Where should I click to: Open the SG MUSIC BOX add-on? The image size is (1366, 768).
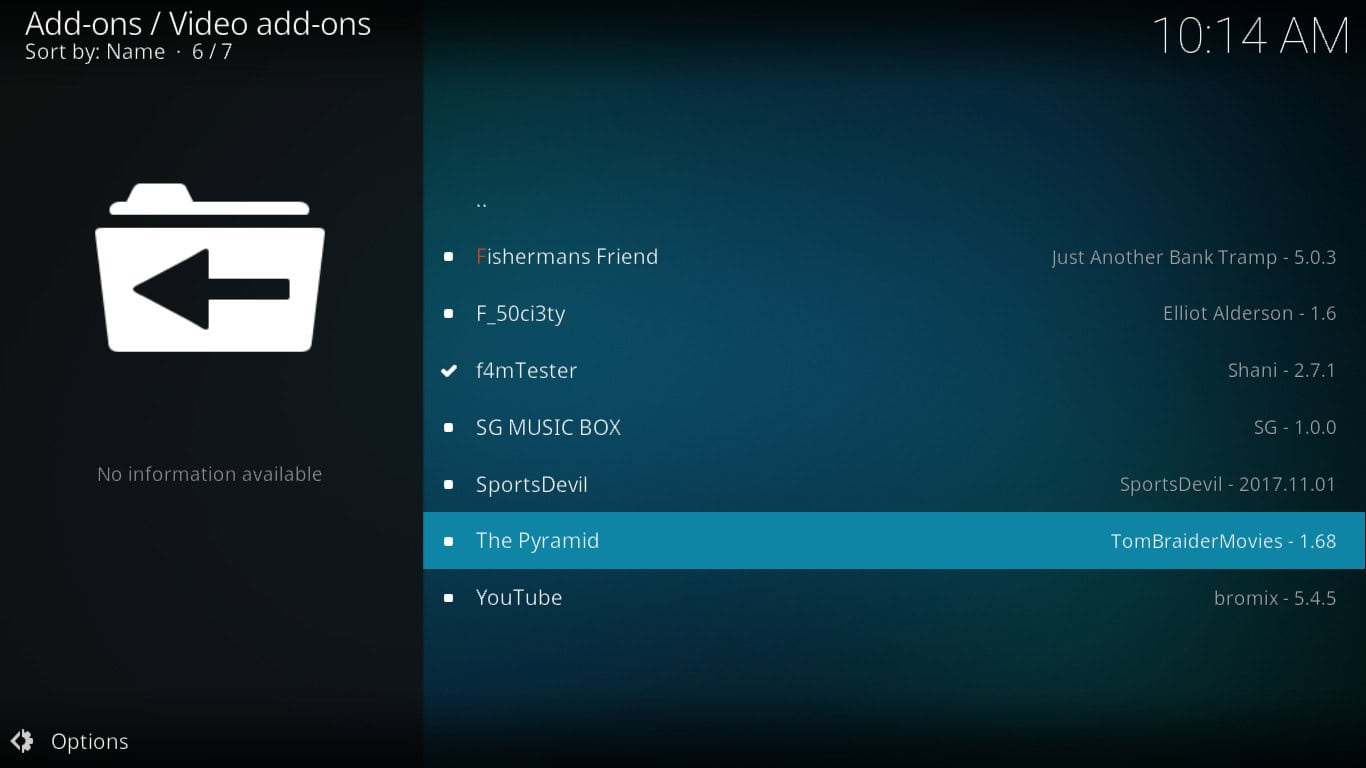[x=894, y=427]
